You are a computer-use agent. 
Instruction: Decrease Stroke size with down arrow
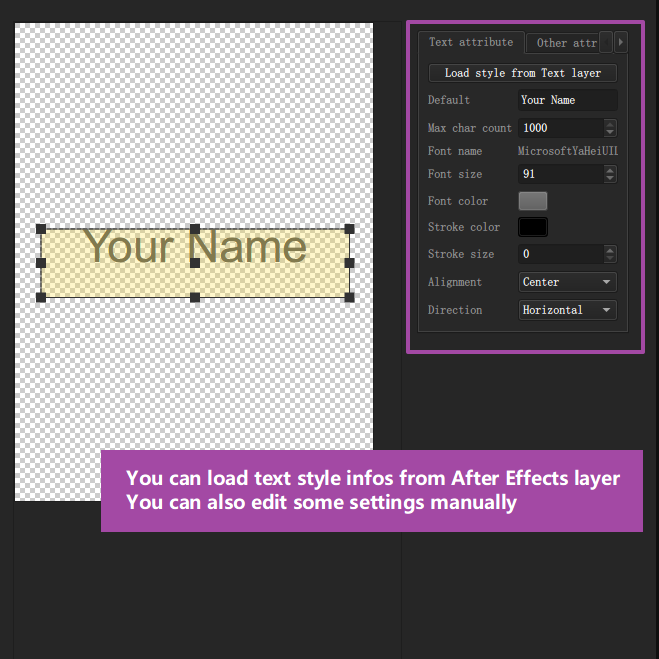[610, 258]
